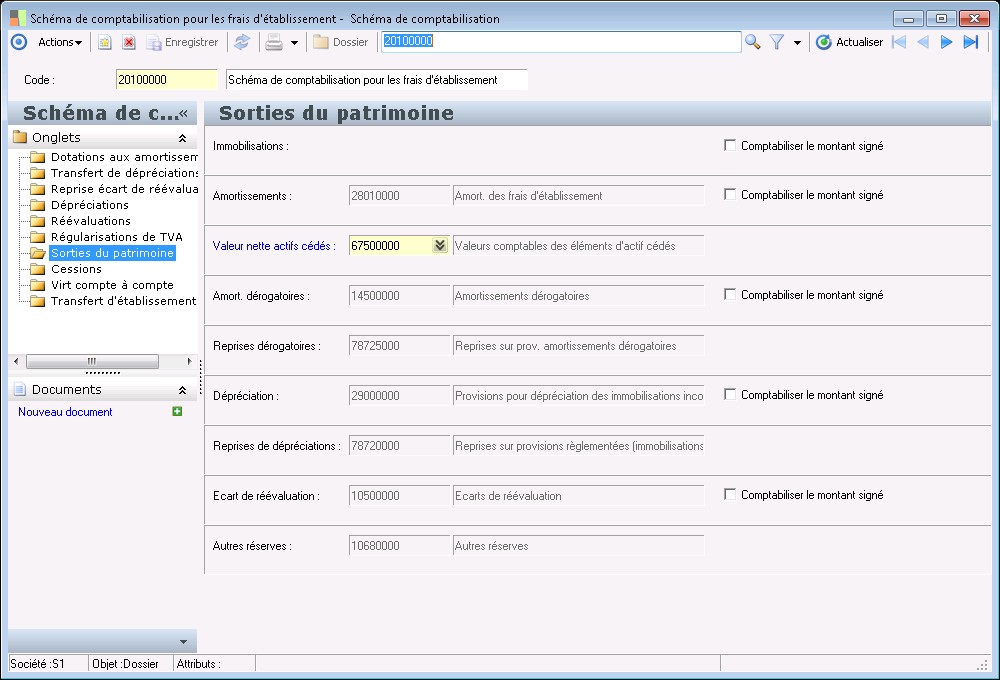1000x680 pixels.
Task: Click the red delete record icon
Action: tap(129, 42)
